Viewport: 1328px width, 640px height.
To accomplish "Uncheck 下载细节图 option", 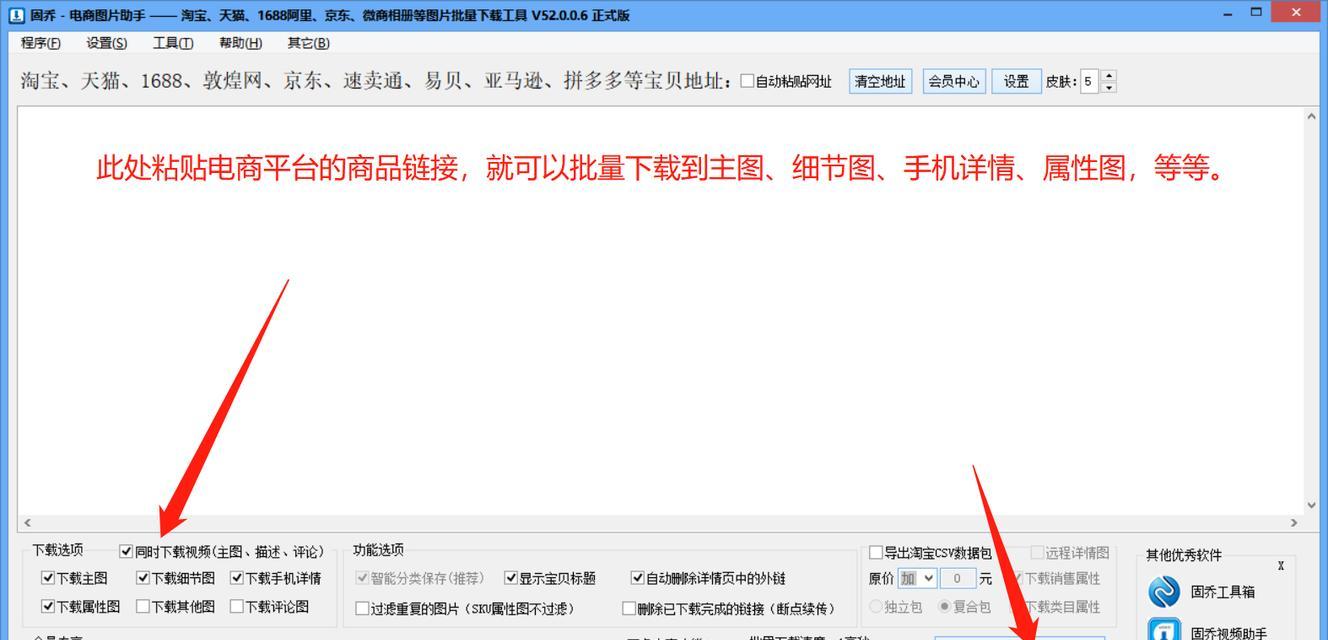I will (x=143, y=578).
